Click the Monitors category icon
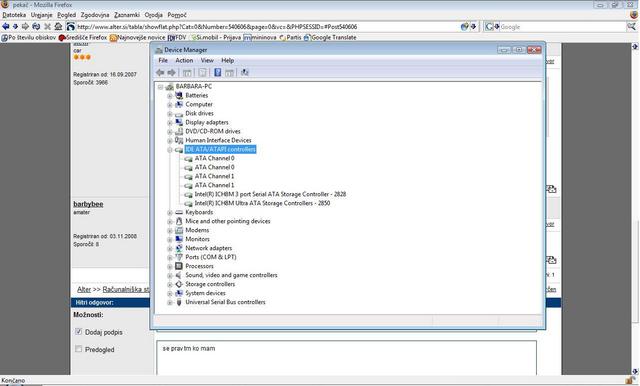Image resolution: width=640 pixels, height=386 pixels. [179, 239]
